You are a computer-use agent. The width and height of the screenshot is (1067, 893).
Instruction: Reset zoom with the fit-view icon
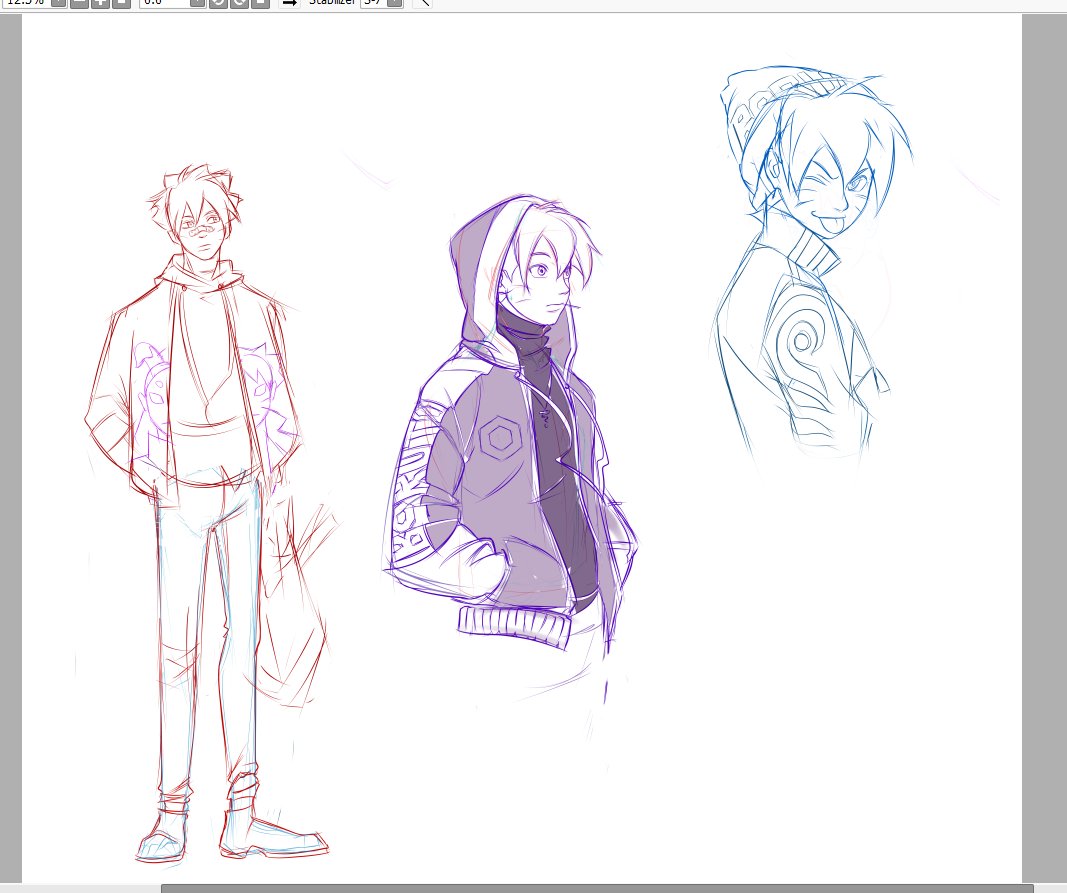121,4
